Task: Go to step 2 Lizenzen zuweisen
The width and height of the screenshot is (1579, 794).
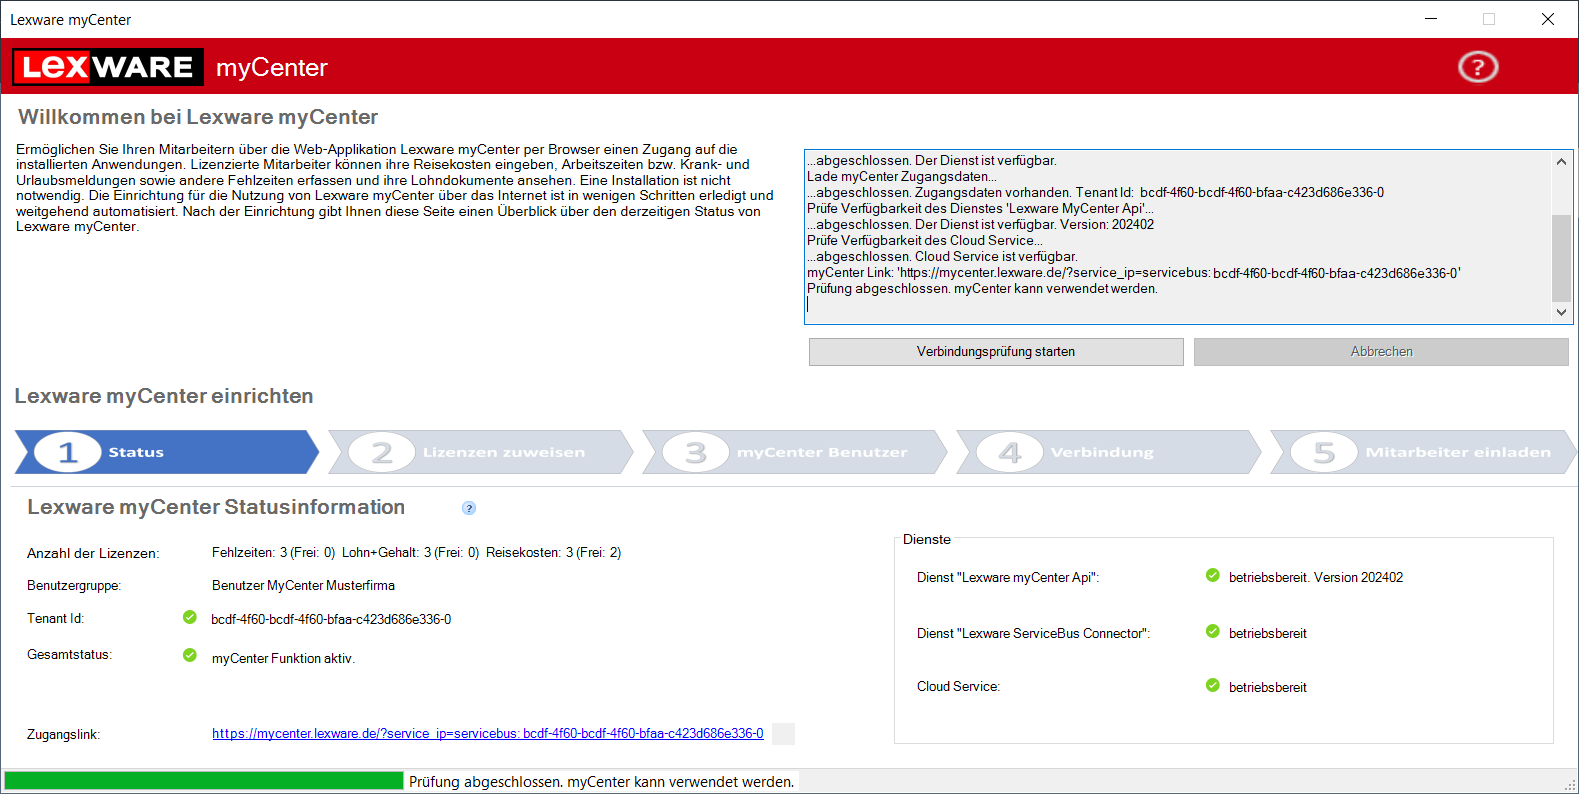Action: tap(480, 452)
